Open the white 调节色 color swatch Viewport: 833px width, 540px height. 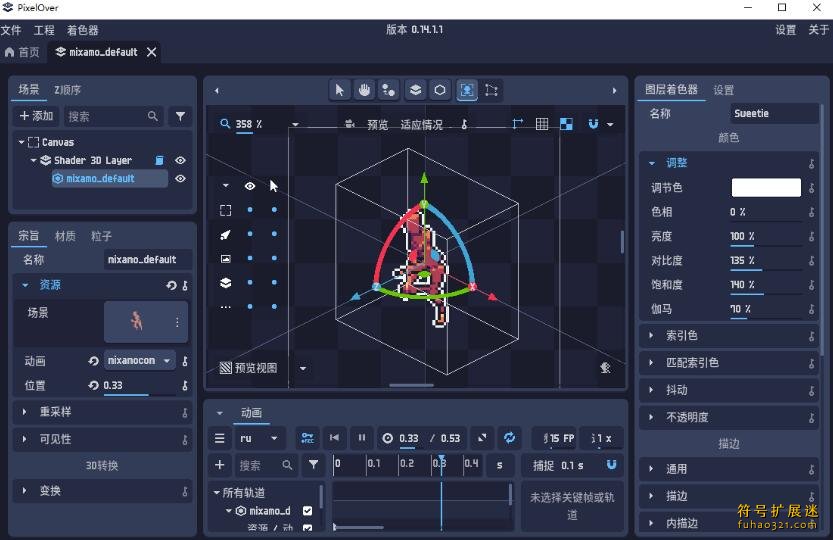tap(766, 187)
